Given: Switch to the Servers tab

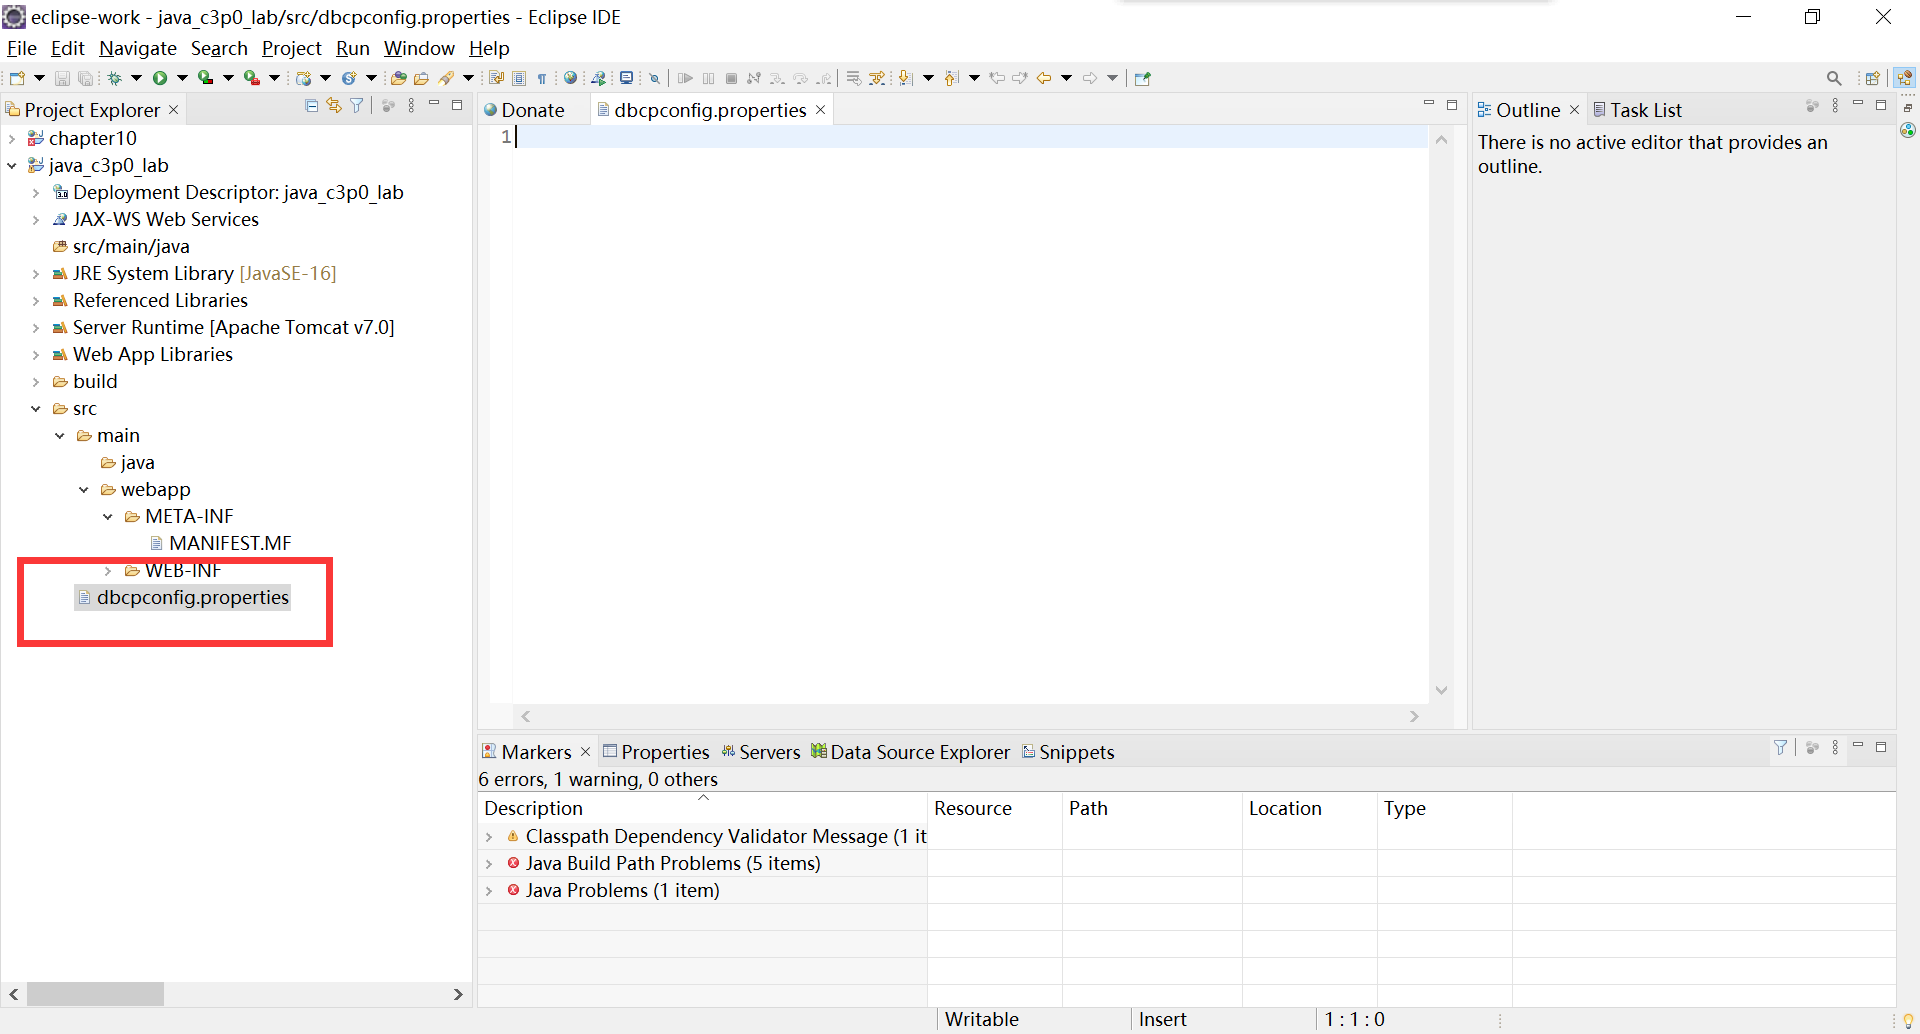Looking at the screenshot, I should [x=770, y=751].
